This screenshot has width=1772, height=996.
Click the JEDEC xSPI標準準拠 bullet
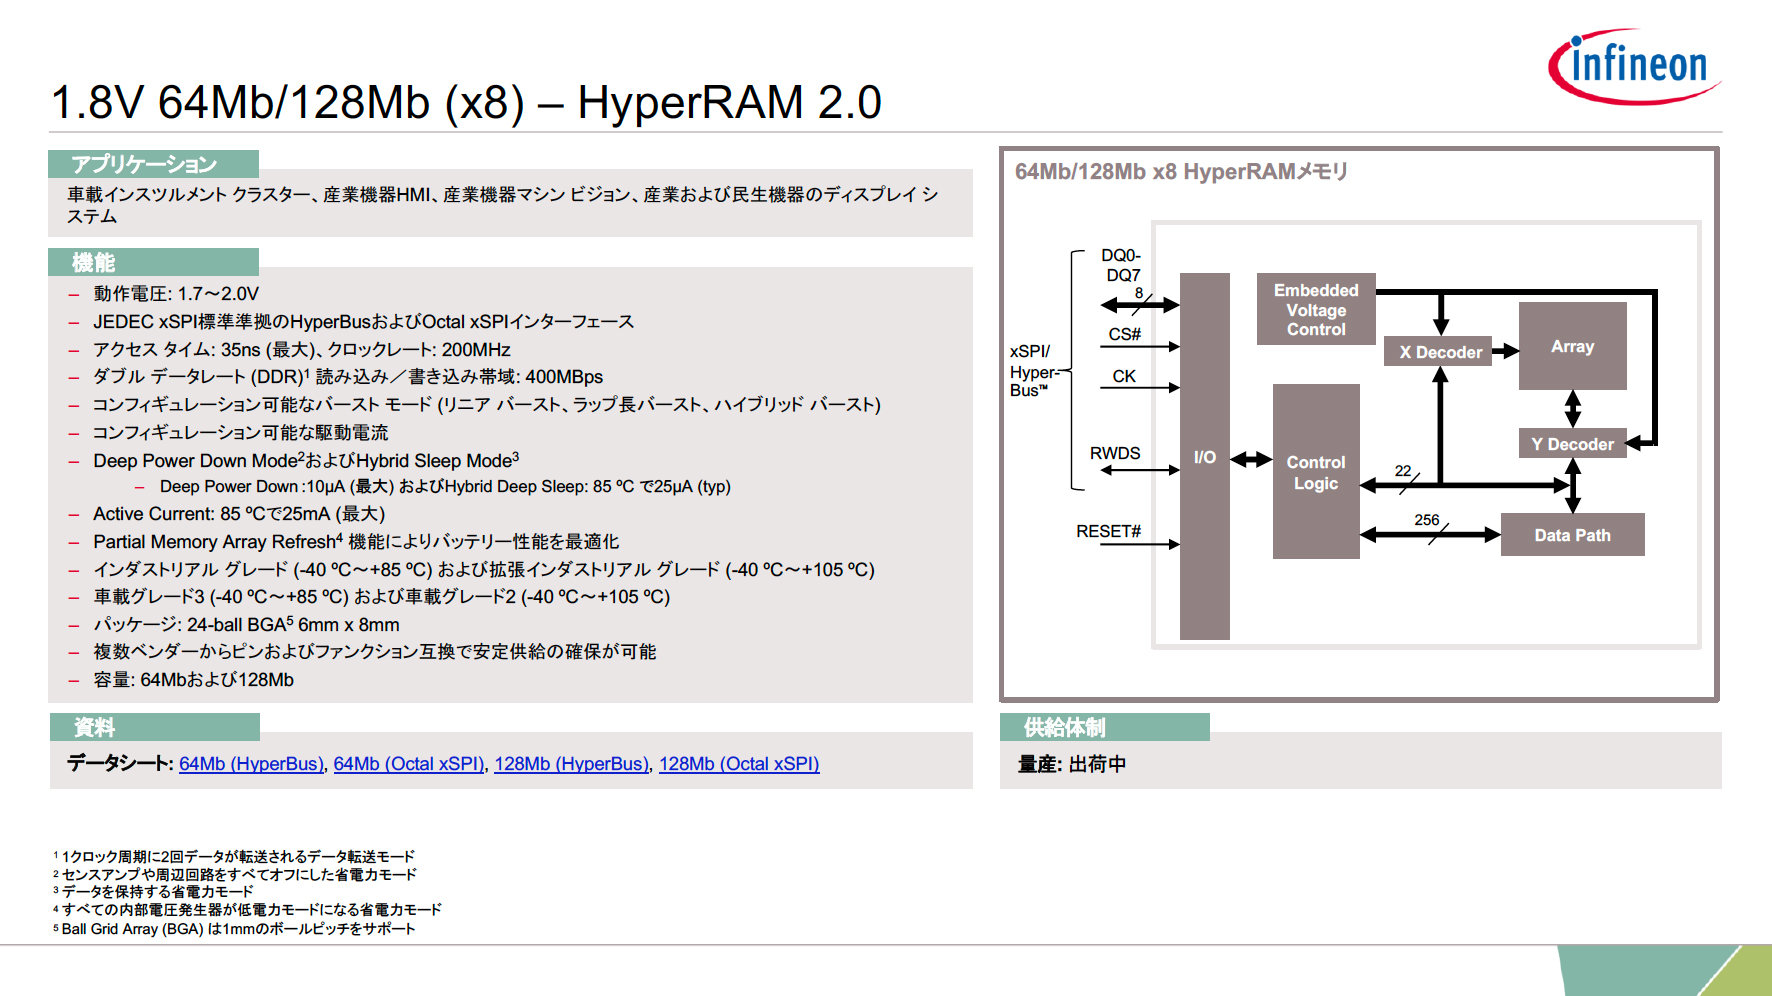click(363, 322)
